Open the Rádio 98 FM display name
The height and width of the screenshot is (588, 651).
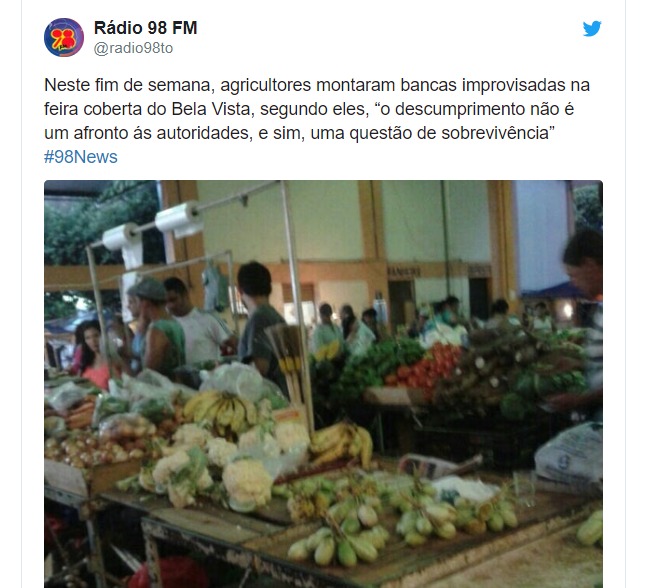[145, 28]
